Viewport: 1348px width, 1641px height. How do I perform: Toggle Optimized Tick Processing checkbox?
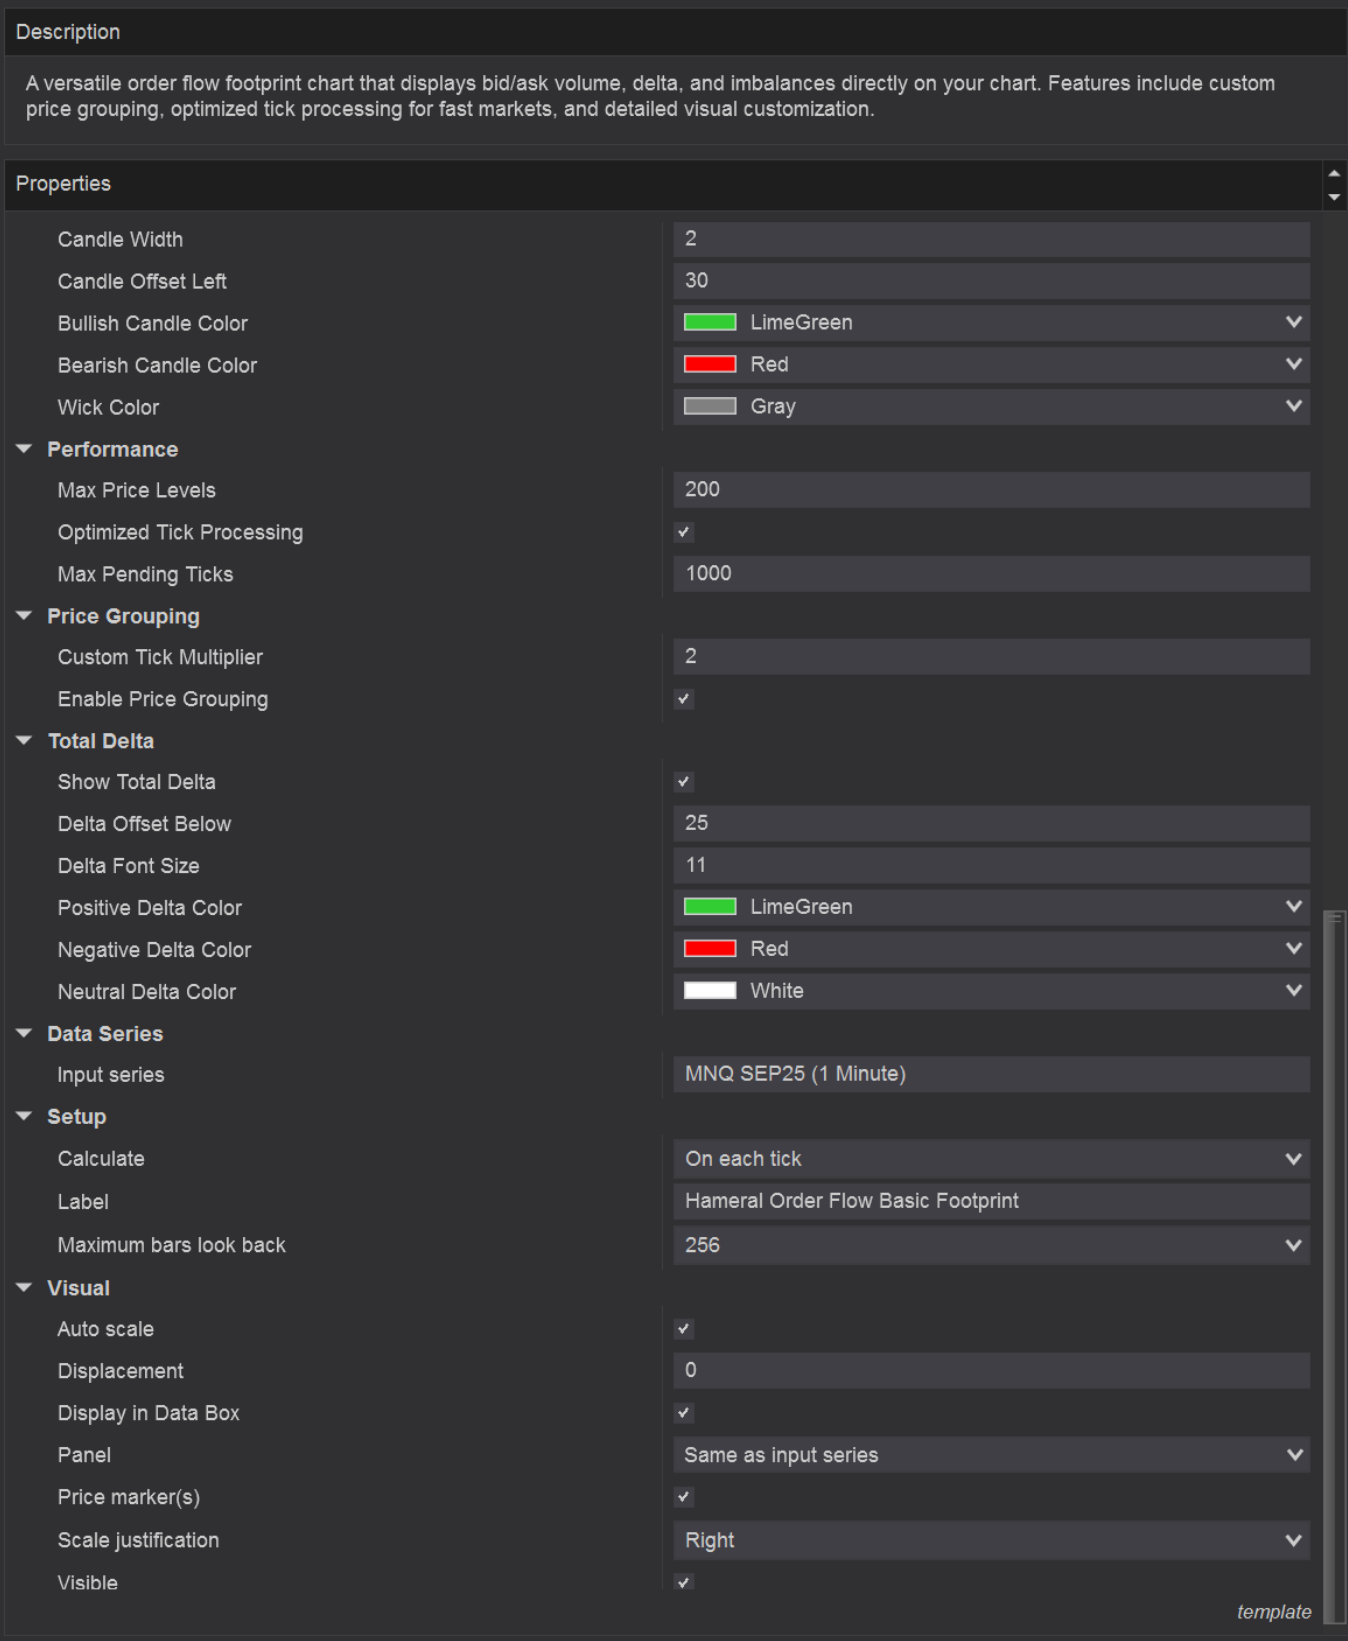(684, 532)
